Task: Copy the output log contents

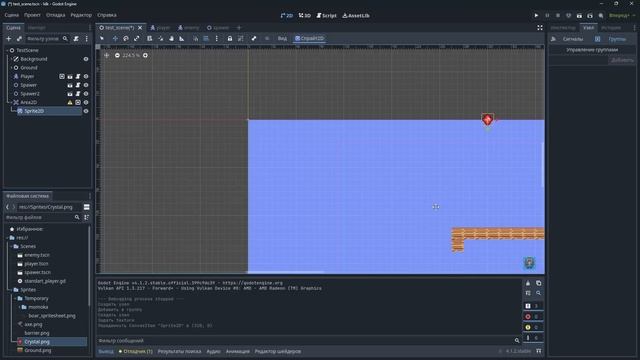Action: (x=539, y=283)
